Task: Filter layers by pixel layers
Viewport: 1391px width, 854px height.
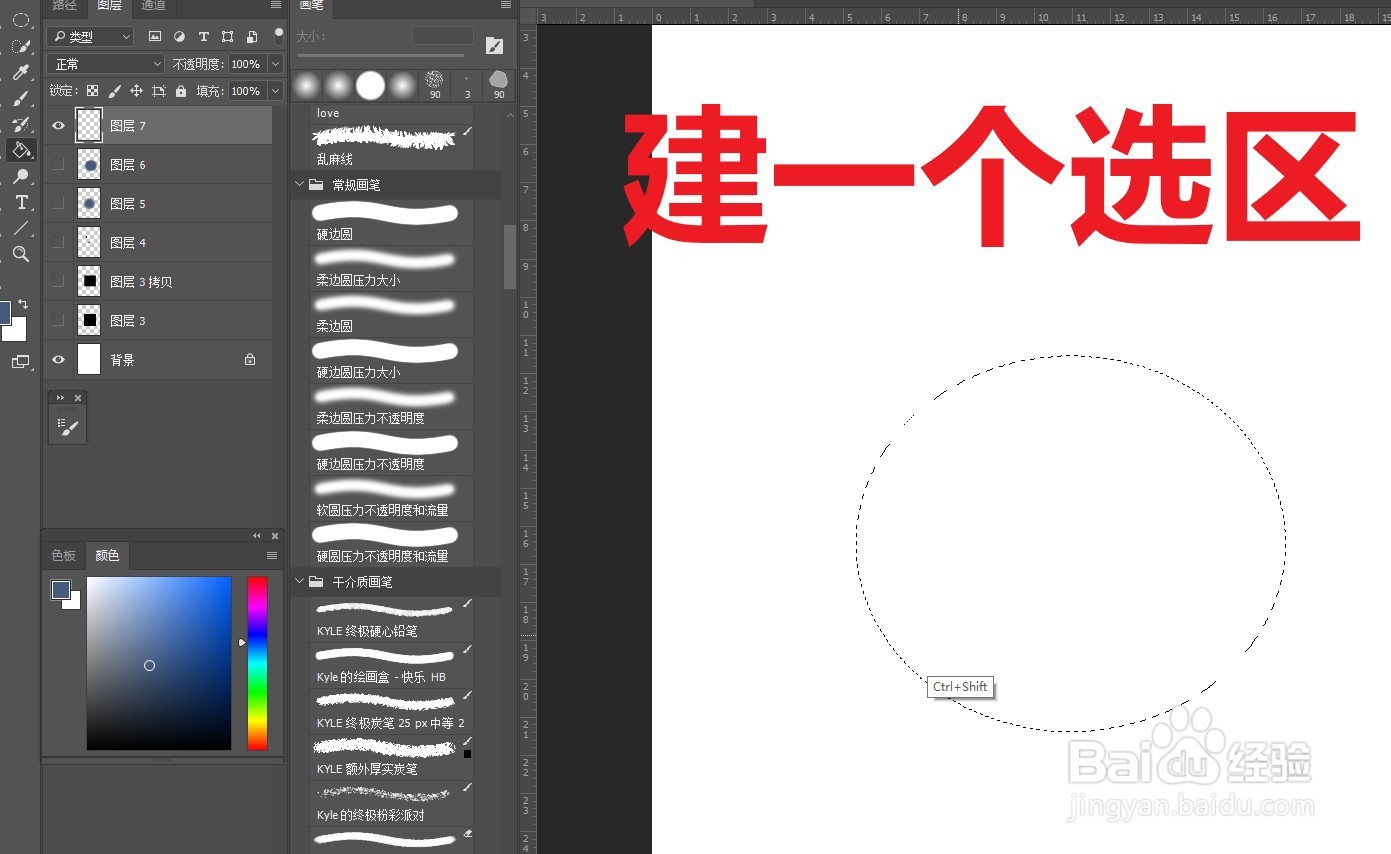Action: coord(155,36)
